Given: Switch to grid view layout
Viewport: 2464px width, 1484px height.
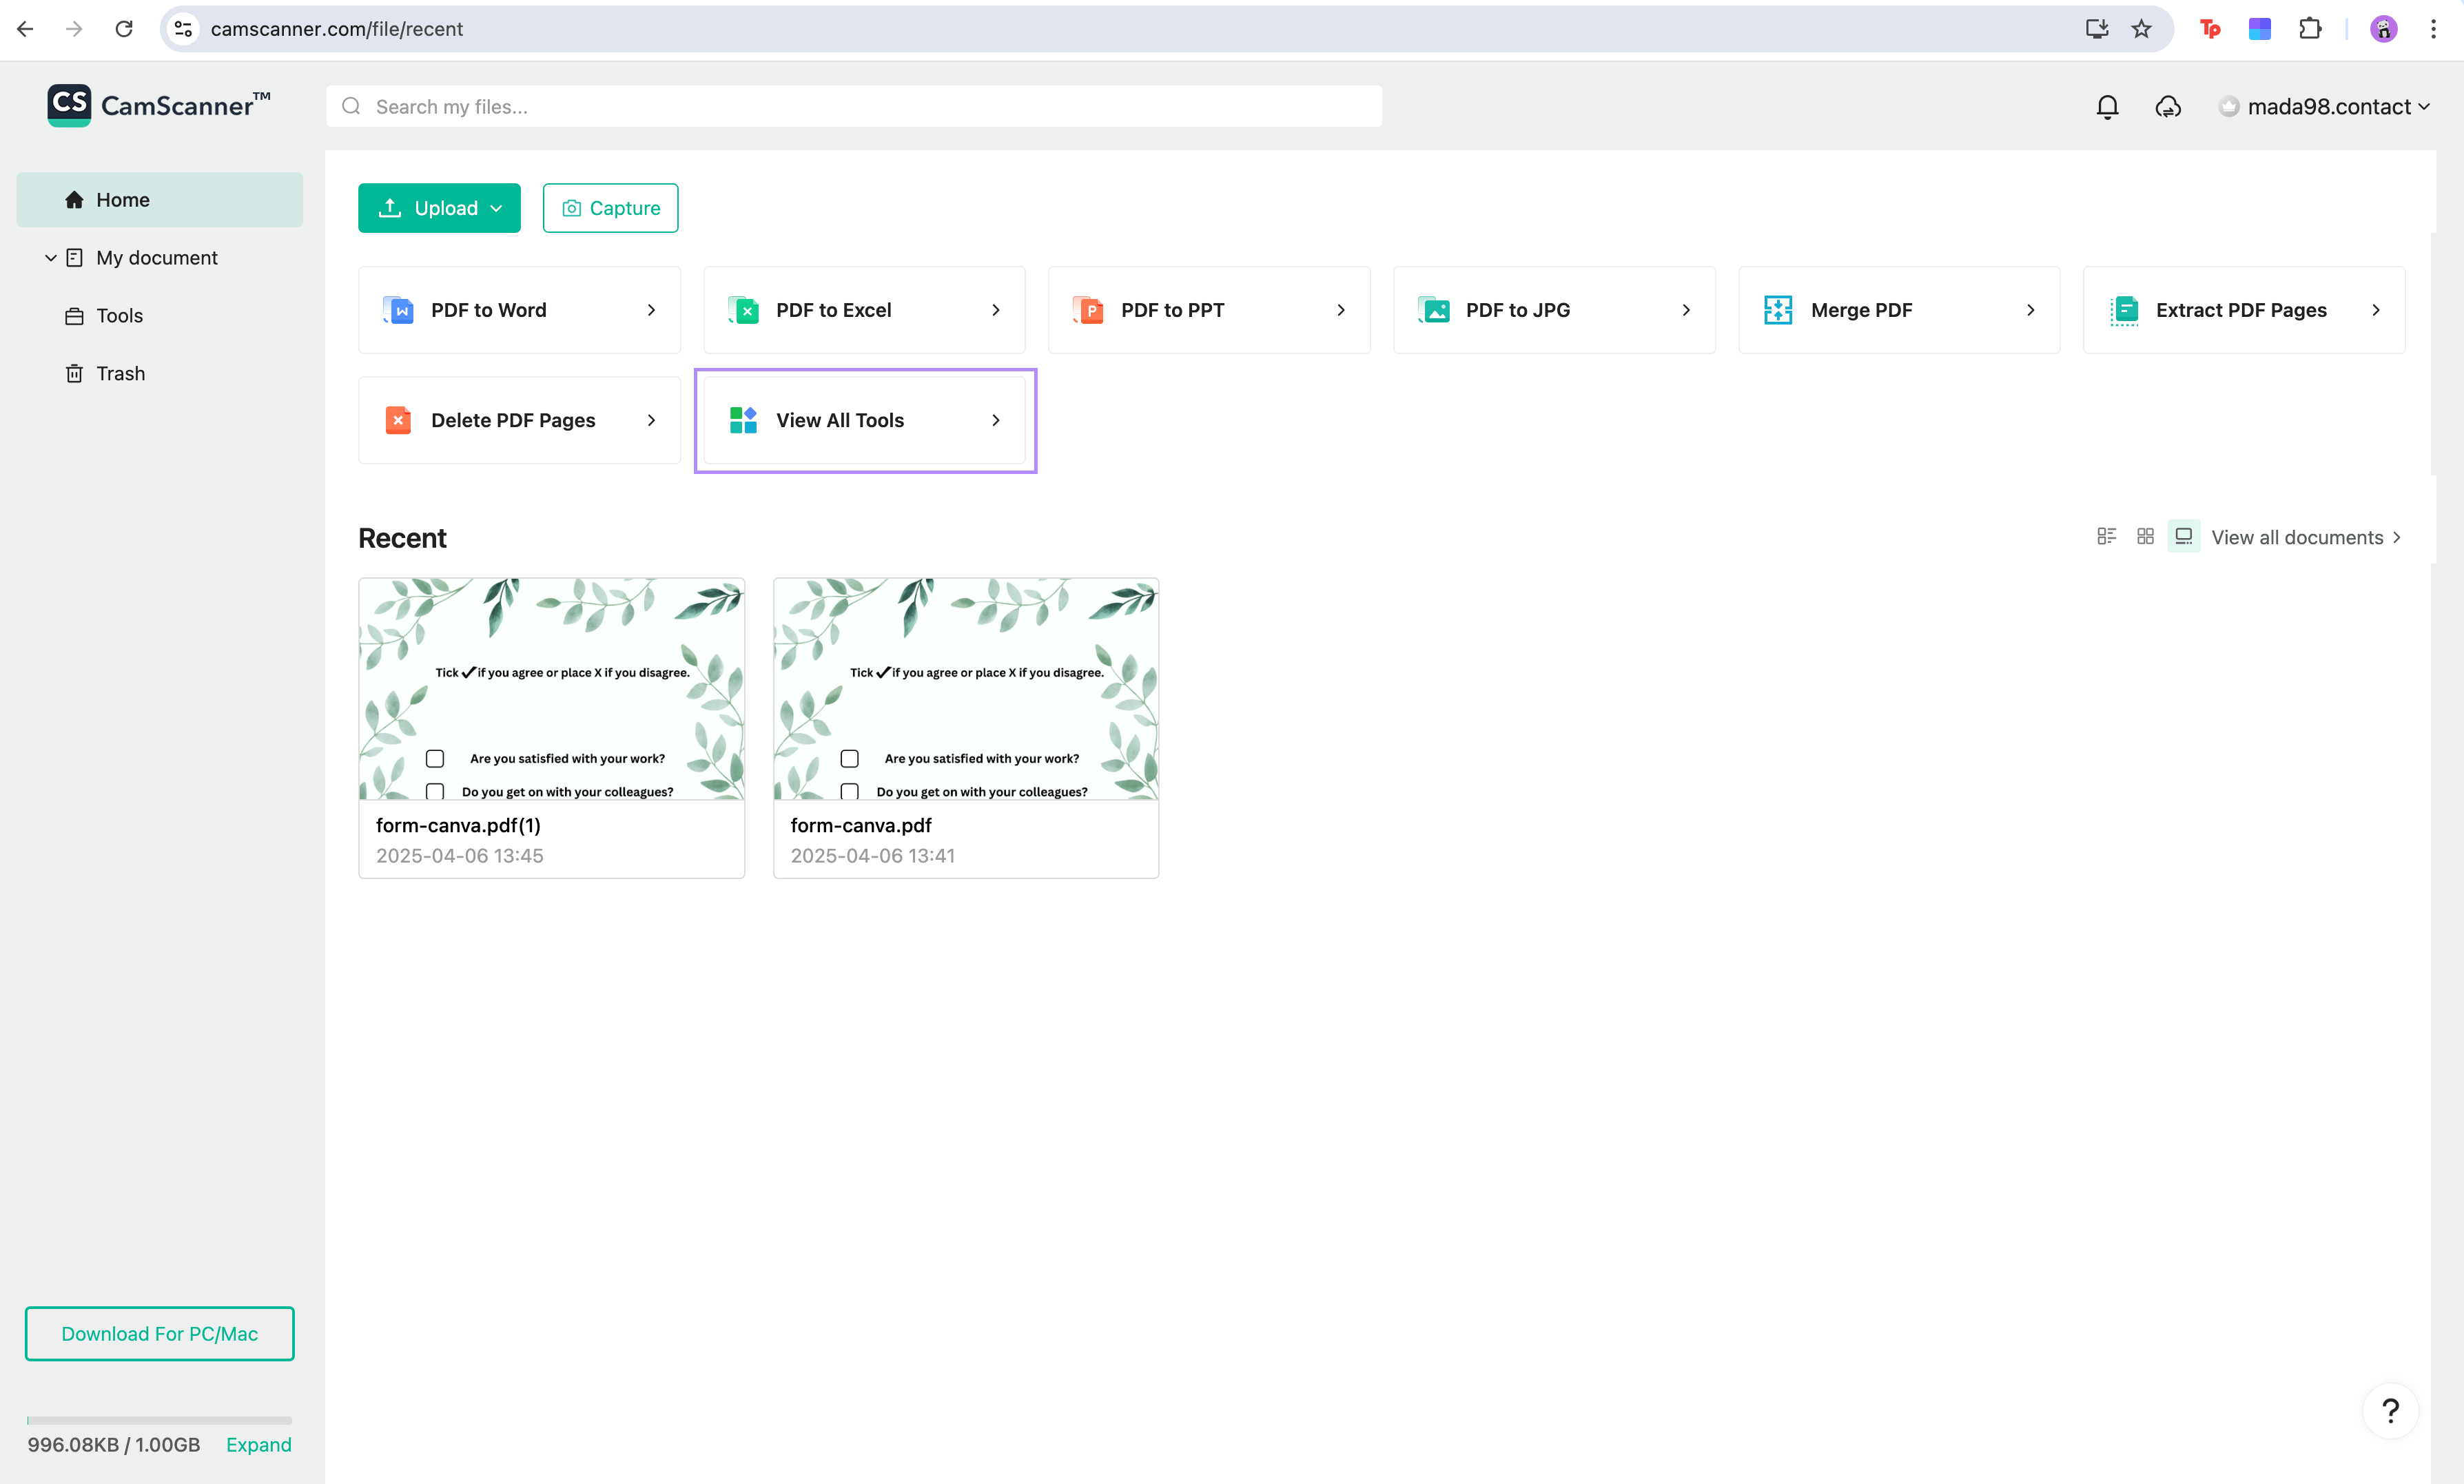Looking at the screenshot, I should click(x=2145, y=537).
